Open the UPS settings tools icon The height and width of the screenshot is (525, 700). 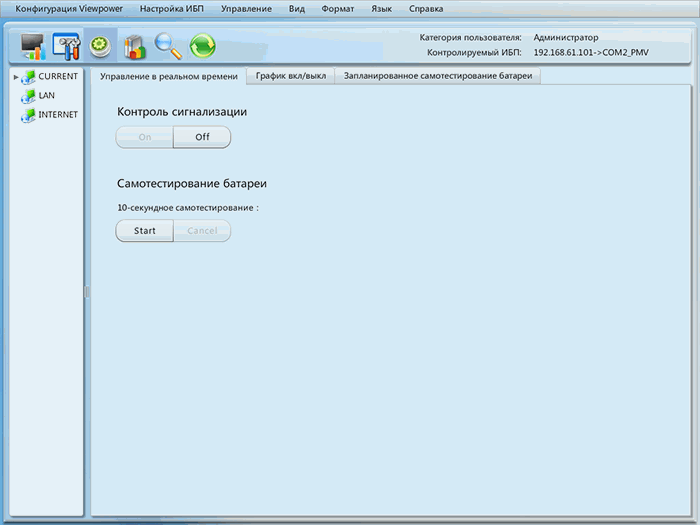67,46
